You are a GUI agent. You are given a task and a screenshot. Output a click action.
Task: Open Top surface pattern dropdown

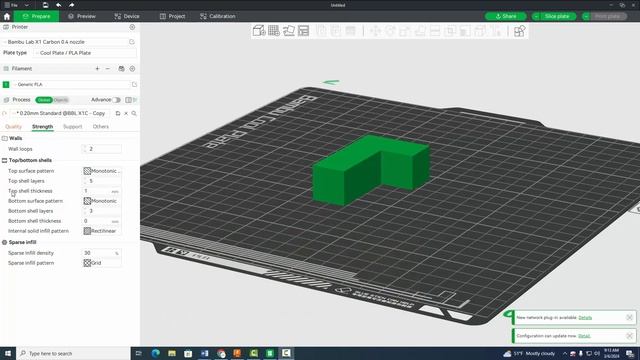click(x=102, y=171)
